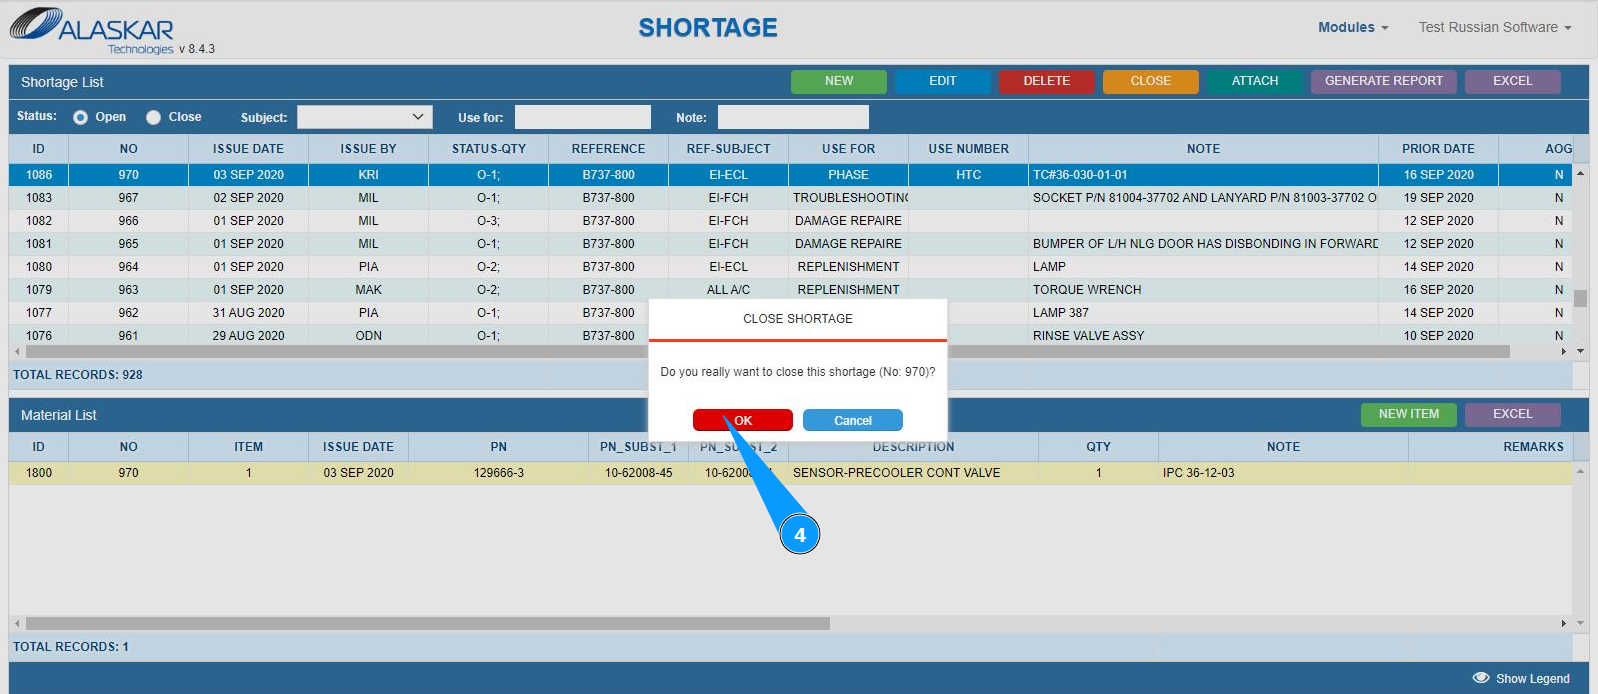This screenshot has height=694, width=1598.
Task: Click the USE FOR column header
Action: point(848,149)
